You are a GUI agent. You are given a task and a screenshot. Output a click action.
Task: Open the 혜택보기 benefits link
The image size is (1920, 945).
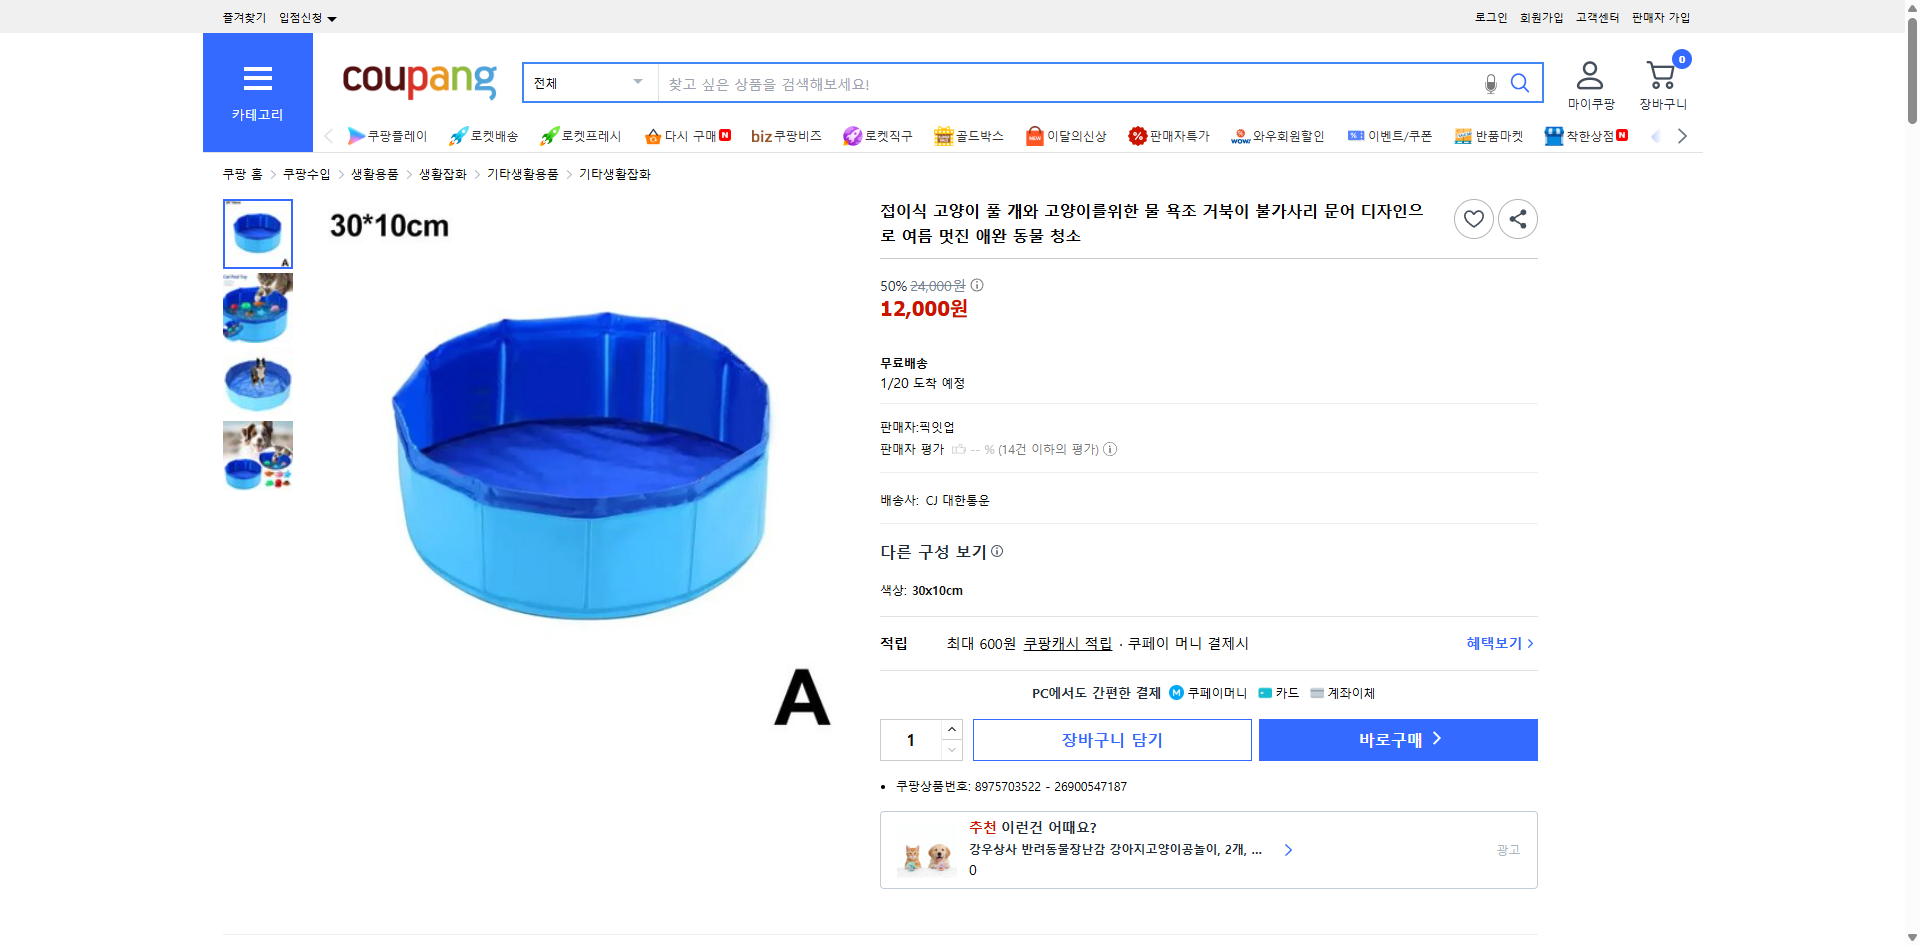click(1496, 643)
